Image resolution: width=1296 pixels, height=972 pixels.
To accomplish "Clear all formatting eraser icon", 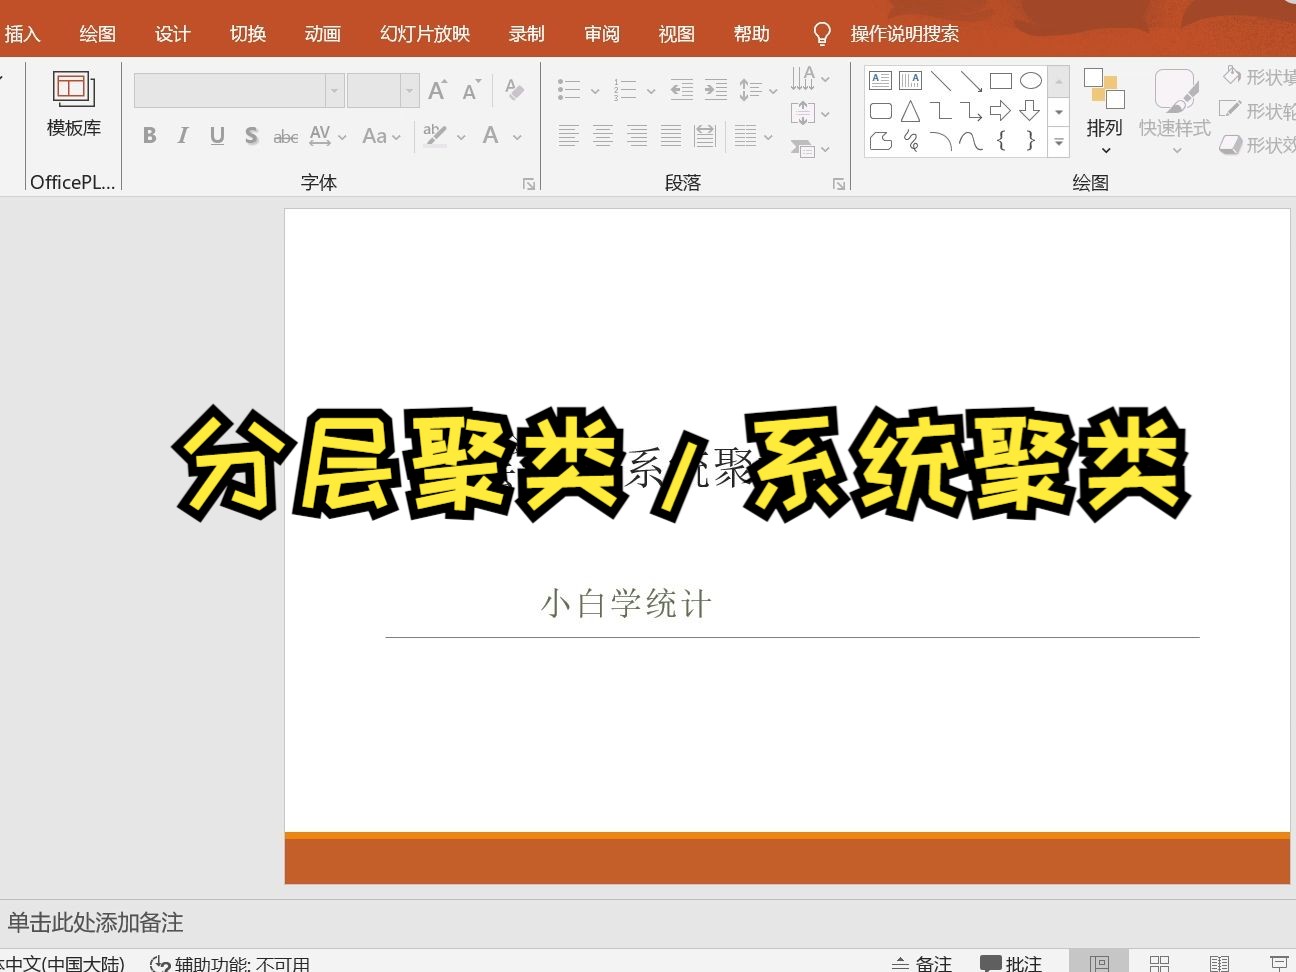I will tap(515, 90).
